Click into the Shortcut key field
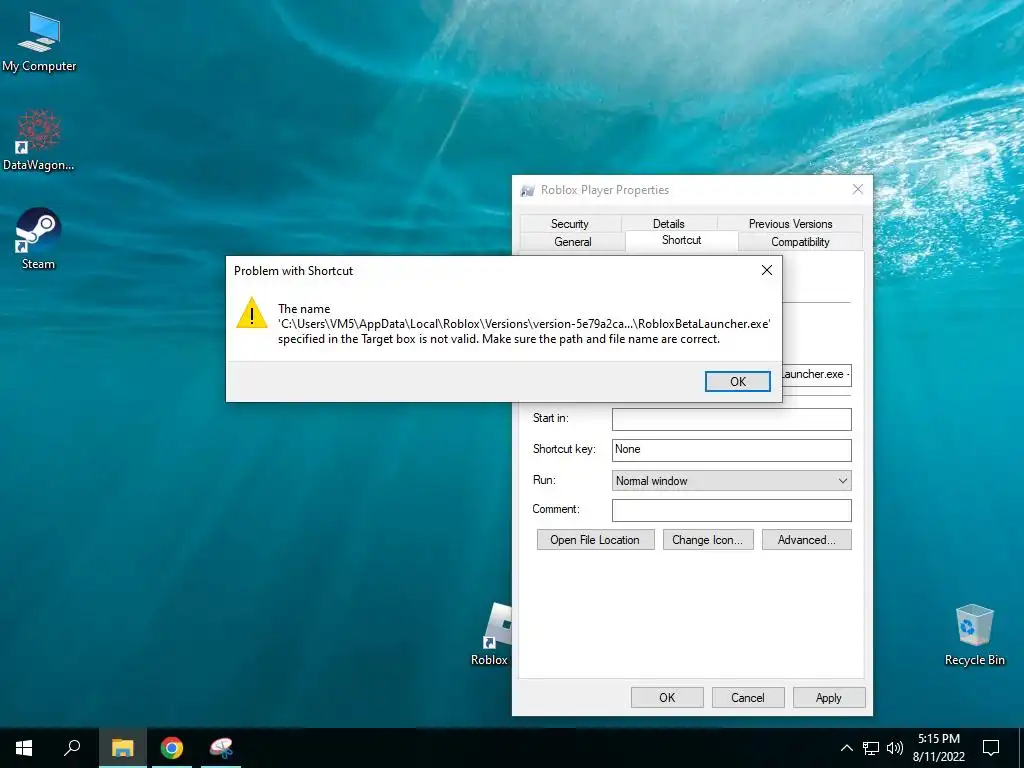Viewport: 1024px width, 768px height. point(731,450)
